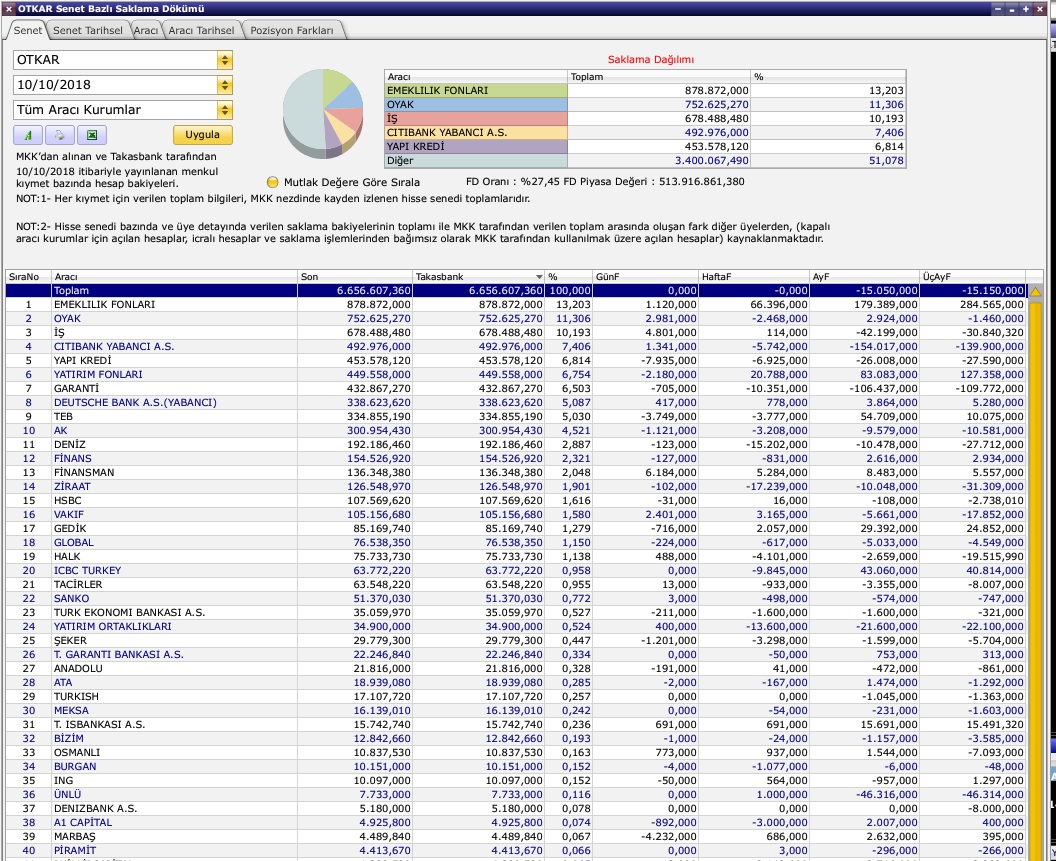This screenshot has width=1056, height=861.
Task: Click the pie chart of Saklama Dağılımı
Action: pyautogui.click(x=323, y=113)
